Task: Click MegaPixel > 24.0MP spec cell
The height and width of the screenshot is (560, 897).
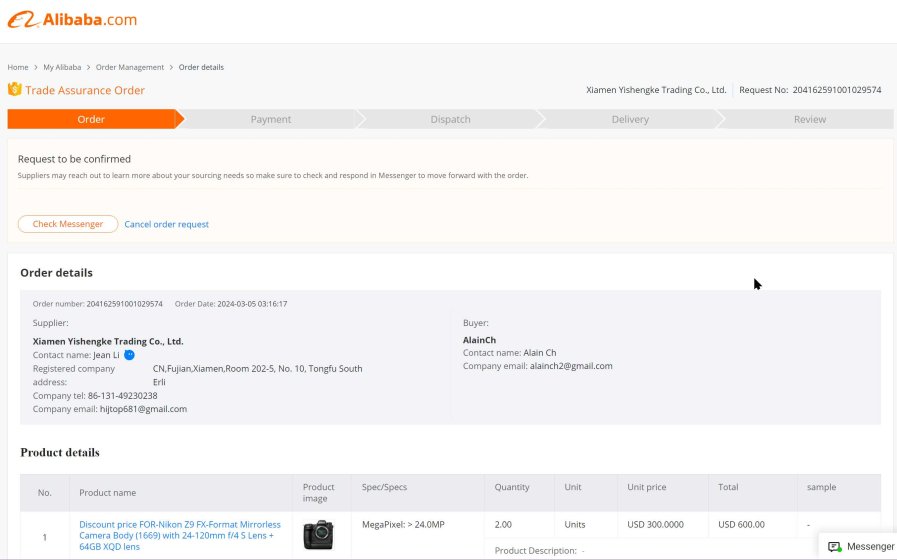Action: tap(403, 524)
